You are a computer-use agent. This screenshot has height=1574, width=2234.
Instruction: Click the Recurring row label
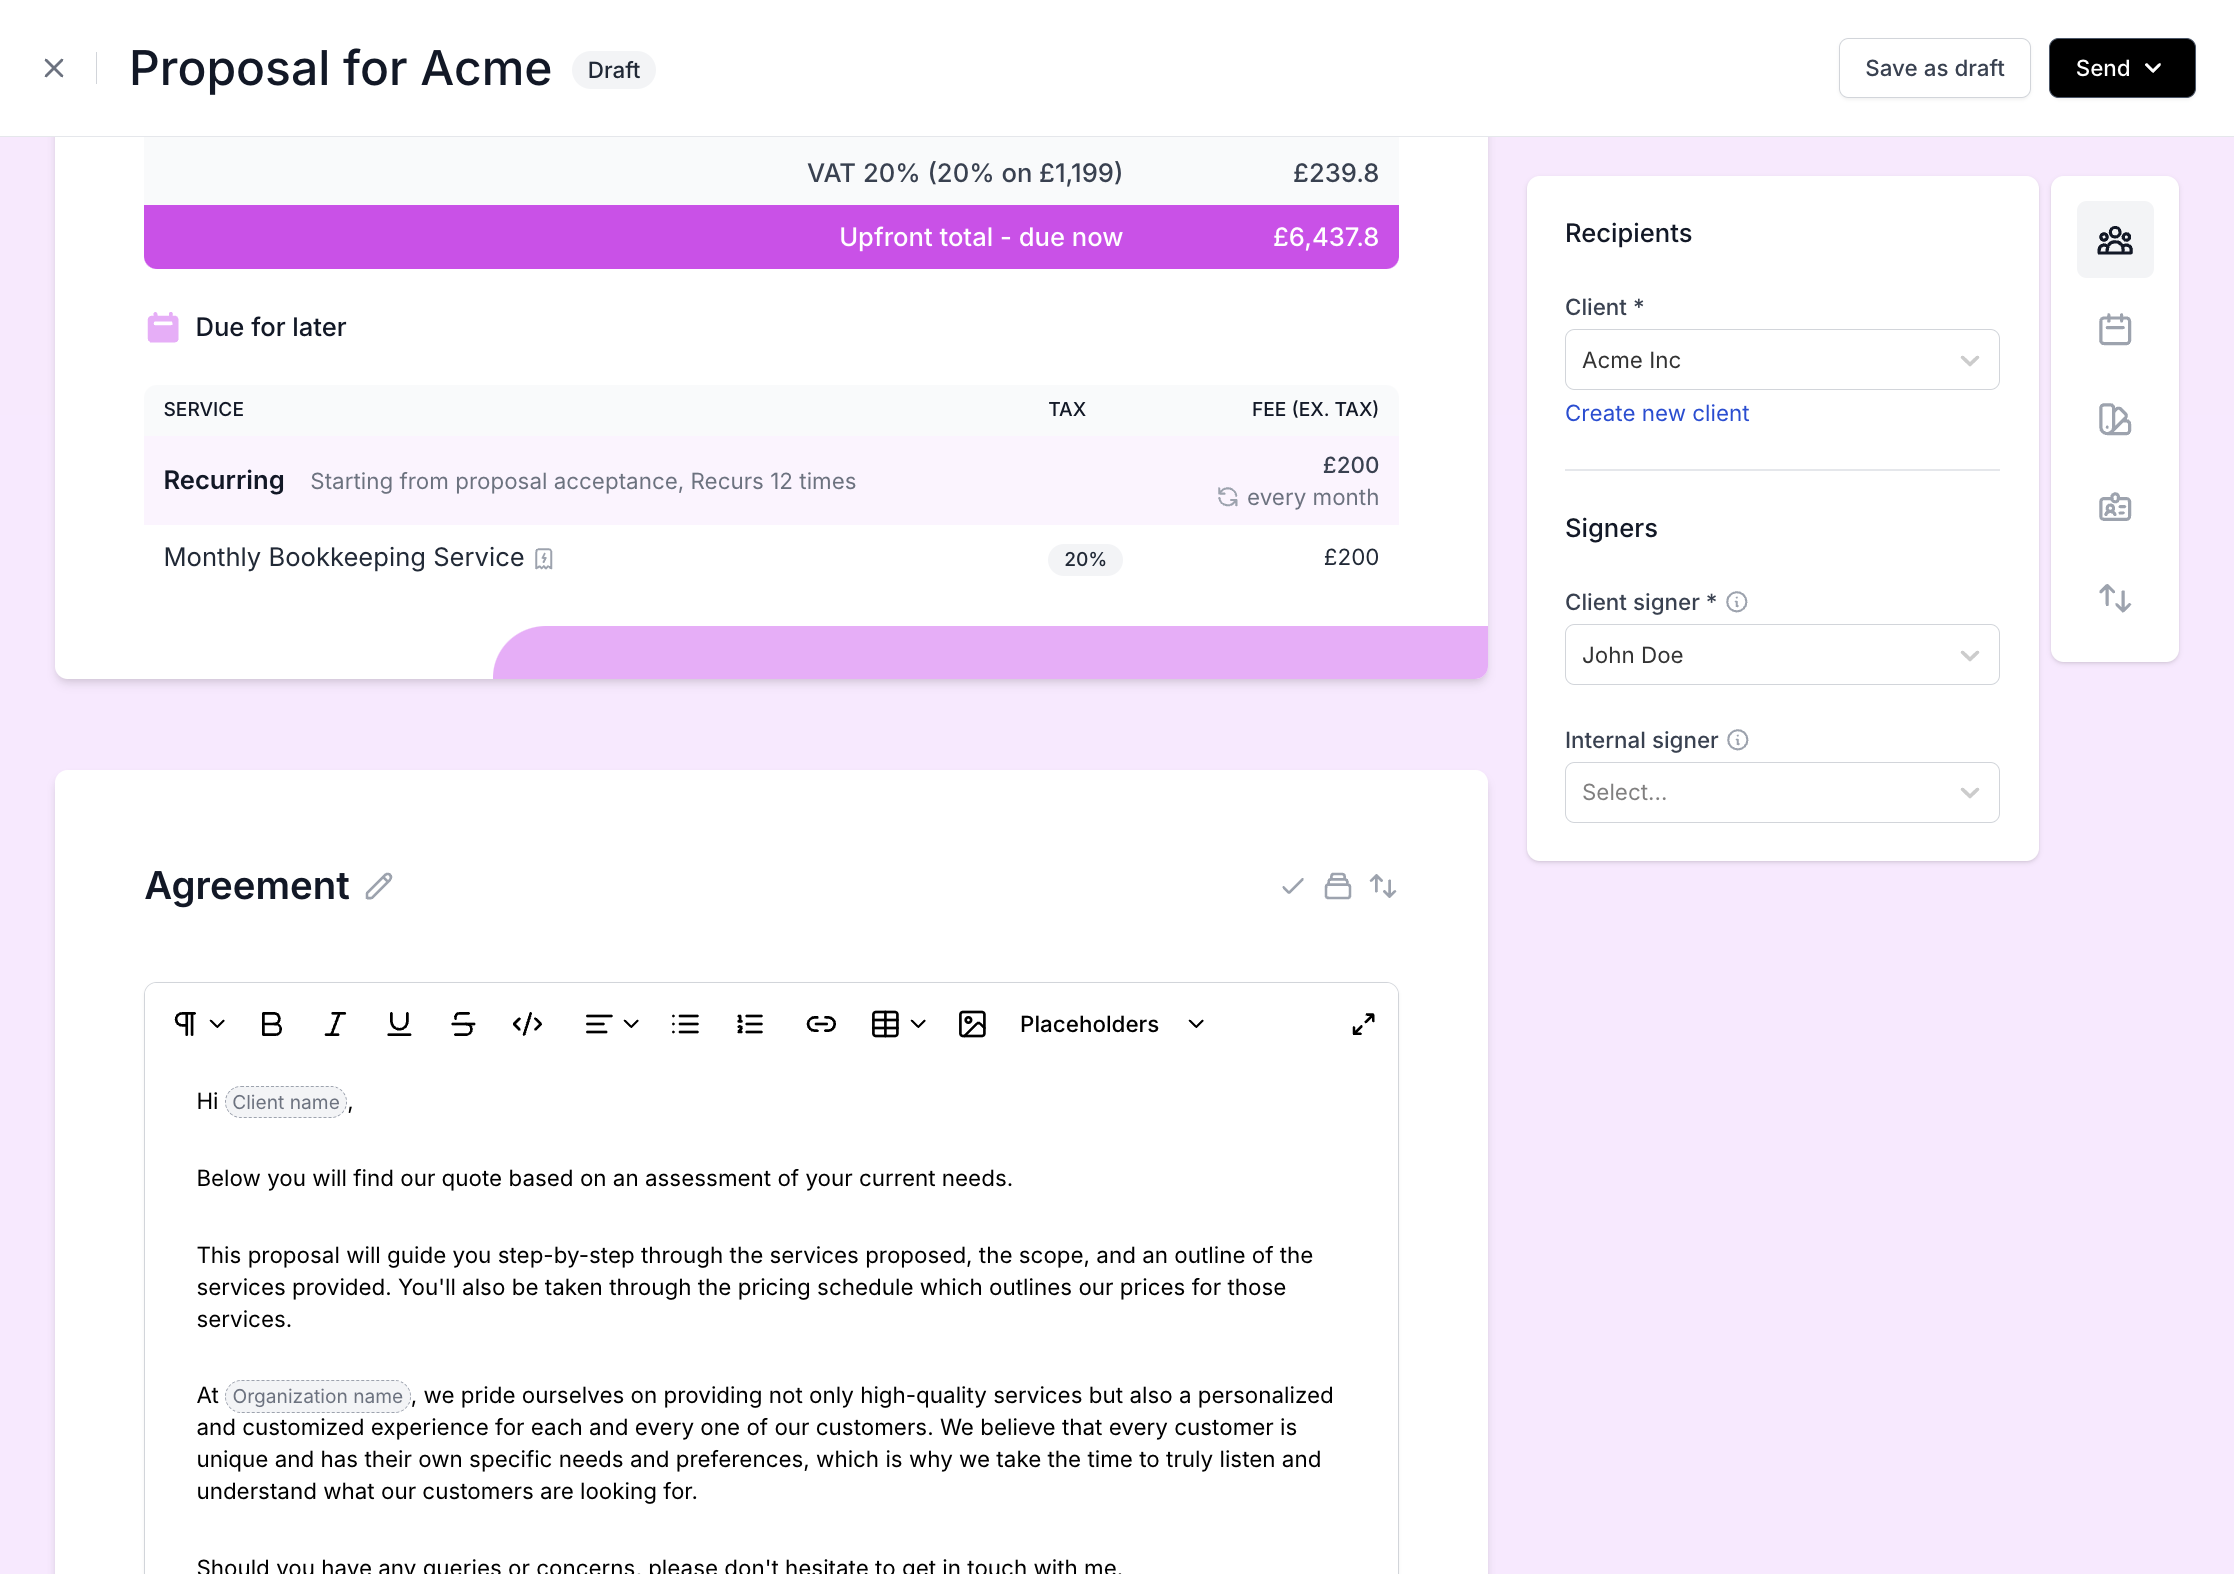224,481
